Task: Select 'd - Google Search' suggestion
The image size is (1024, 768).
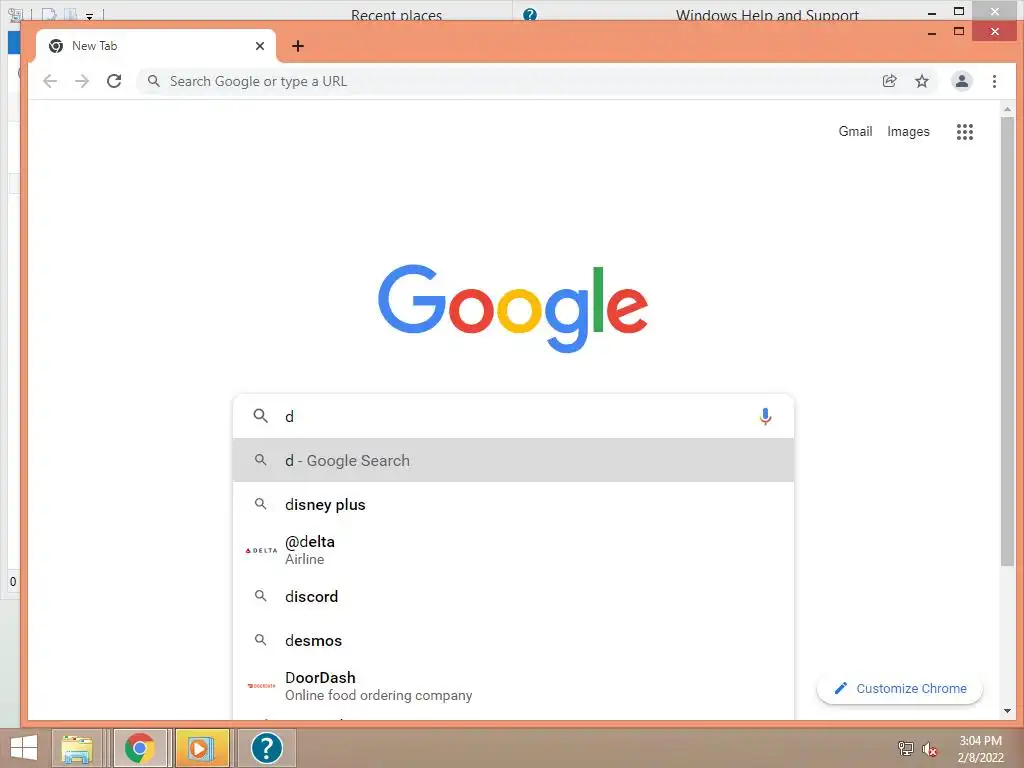Action: pyautogui.click(x=513, y=460)
